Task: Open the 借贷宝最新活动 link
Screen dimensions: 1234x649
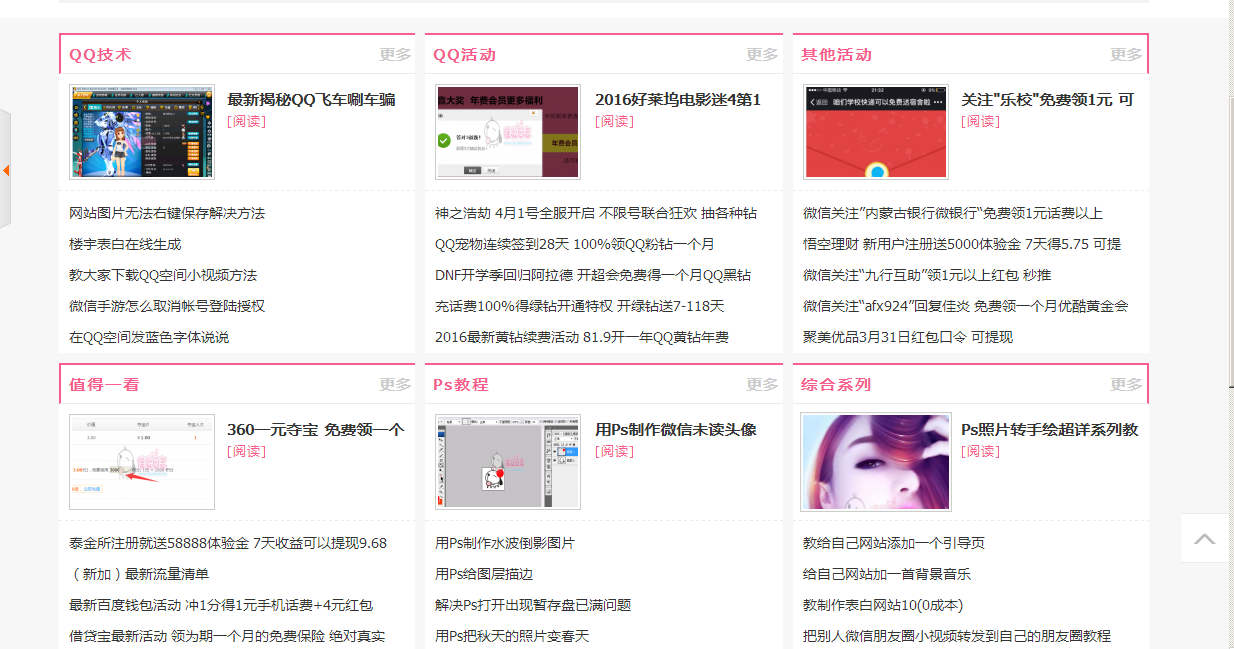Action: click(x=227, y=636)
